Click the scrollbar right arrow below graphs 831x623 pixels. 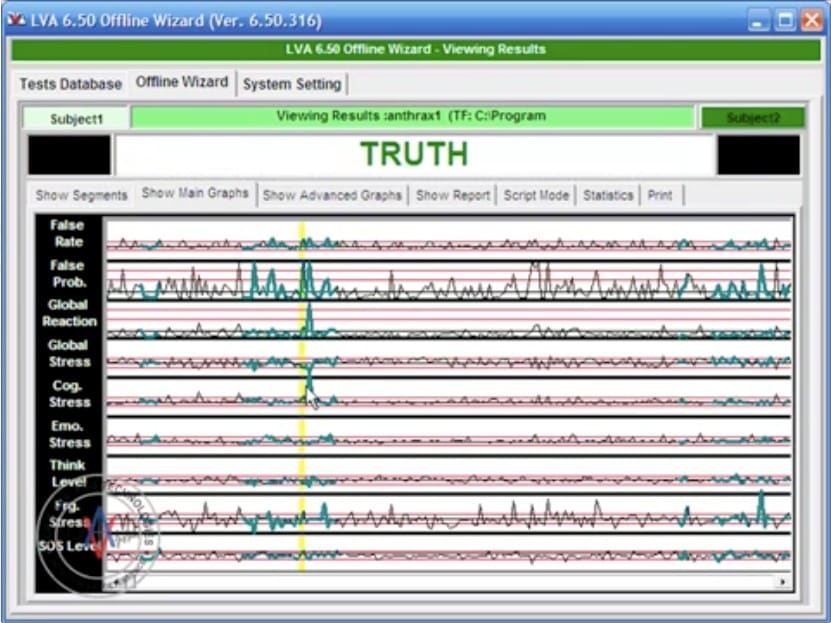tap(781, 581)
